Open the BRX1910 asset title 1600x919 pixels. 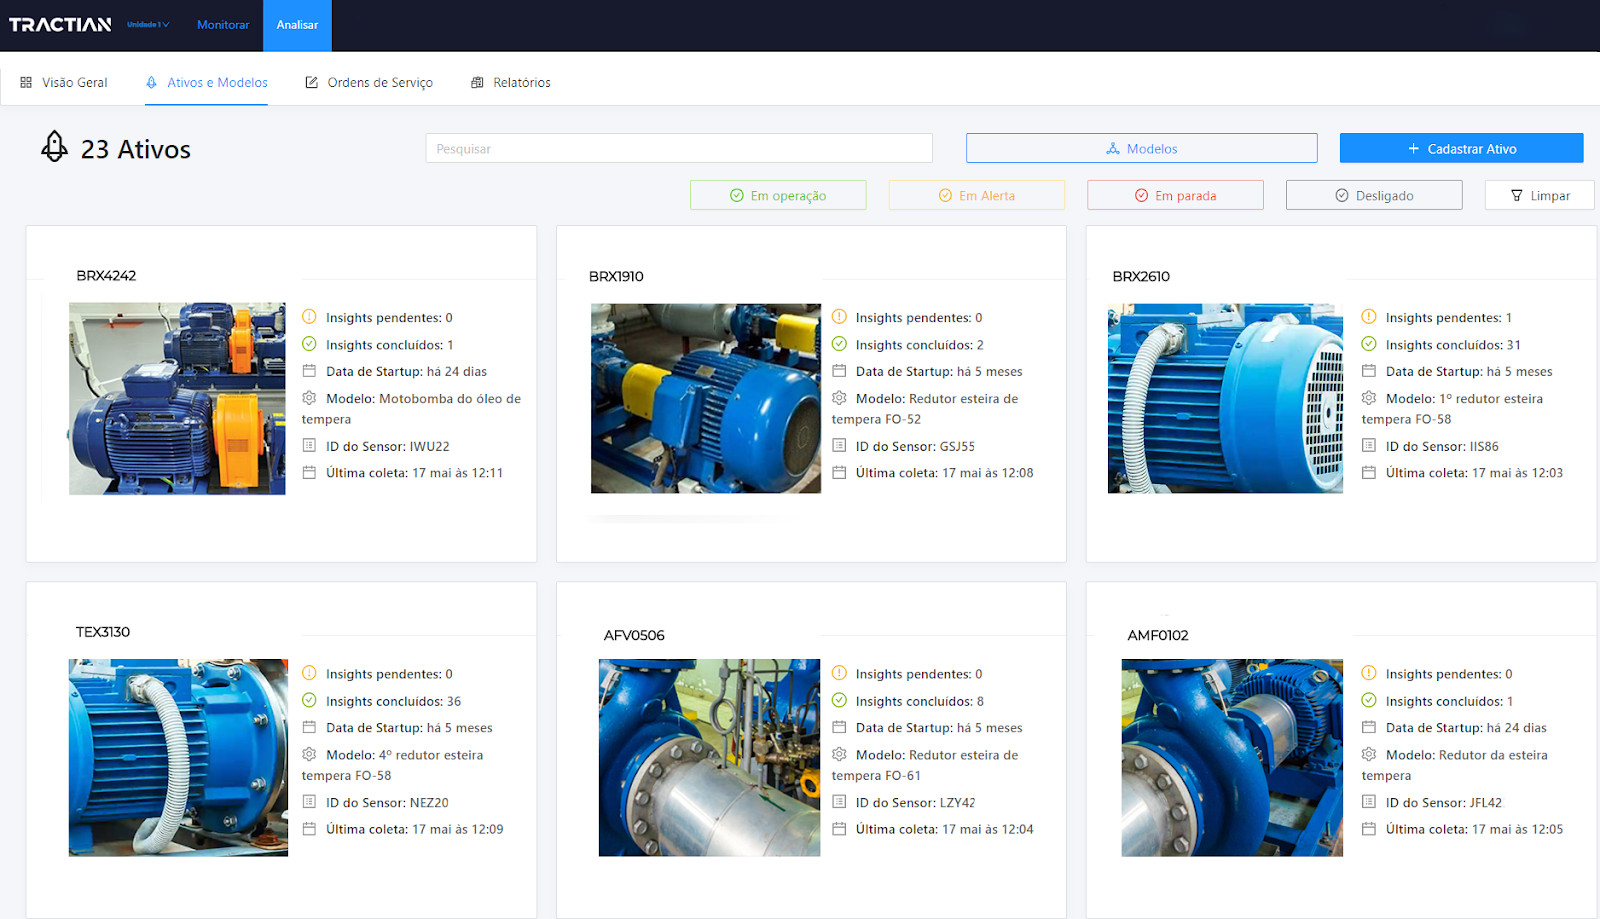pyautogui.click(x=616, y=277)
